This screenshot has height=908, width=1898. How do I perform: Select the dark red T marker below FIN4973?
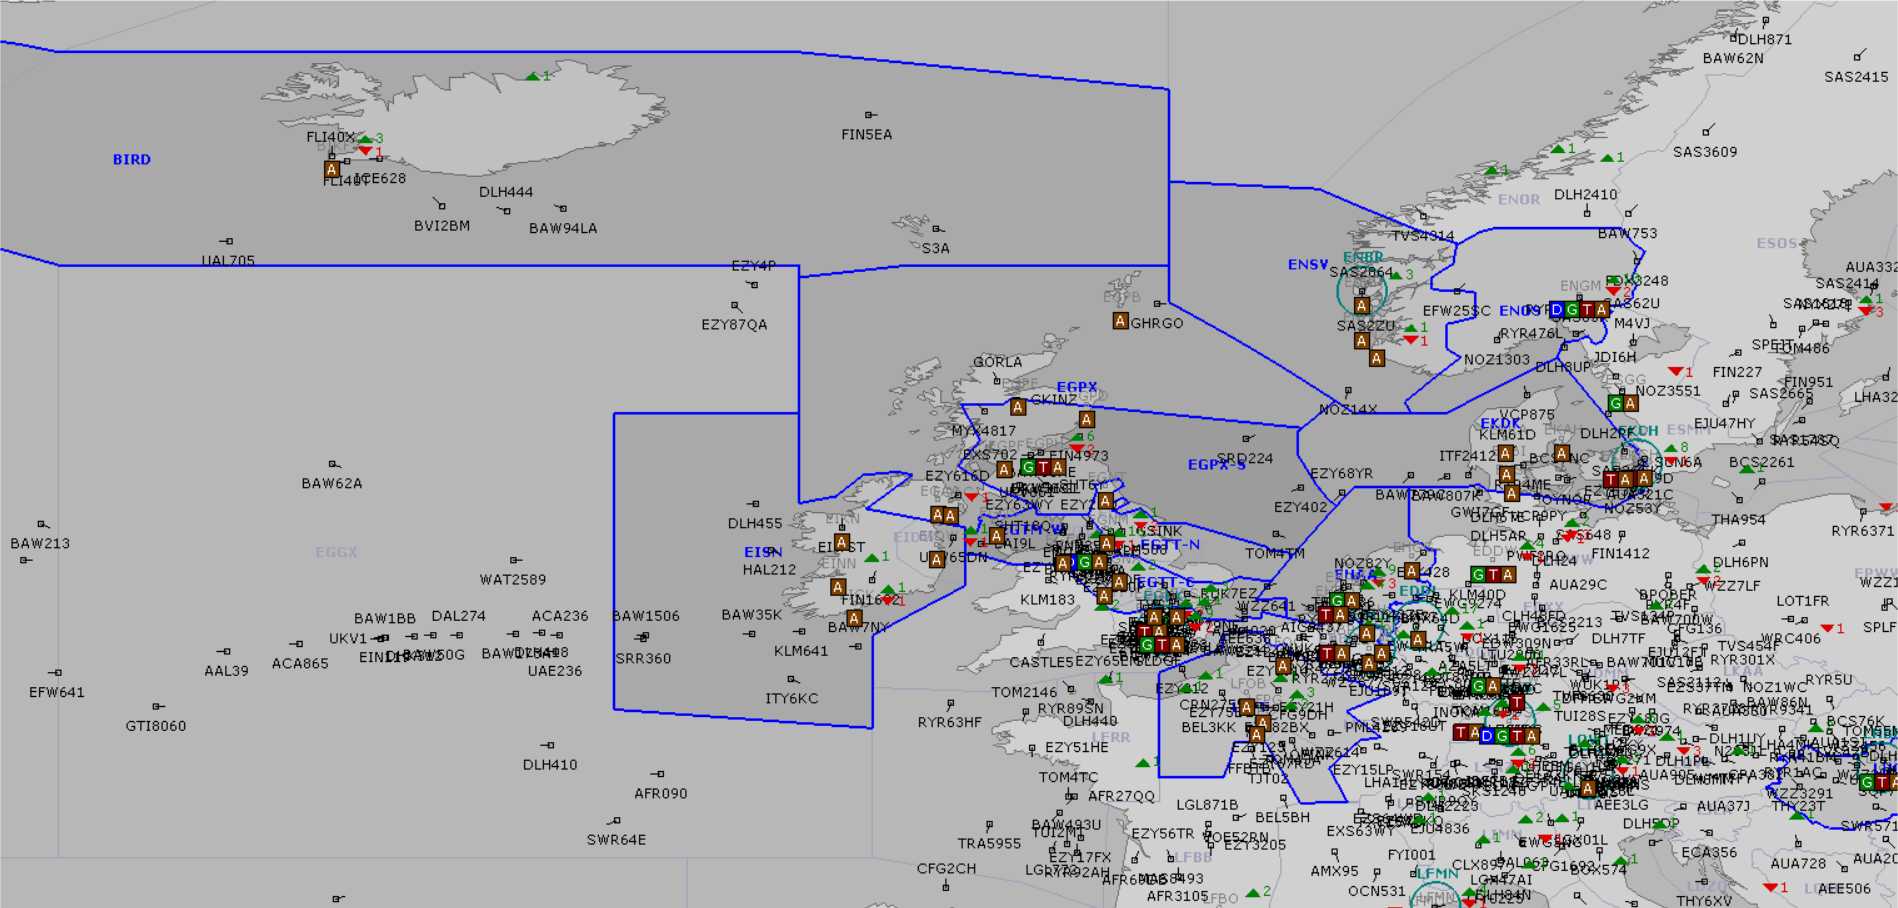(x=1043, y=467)
